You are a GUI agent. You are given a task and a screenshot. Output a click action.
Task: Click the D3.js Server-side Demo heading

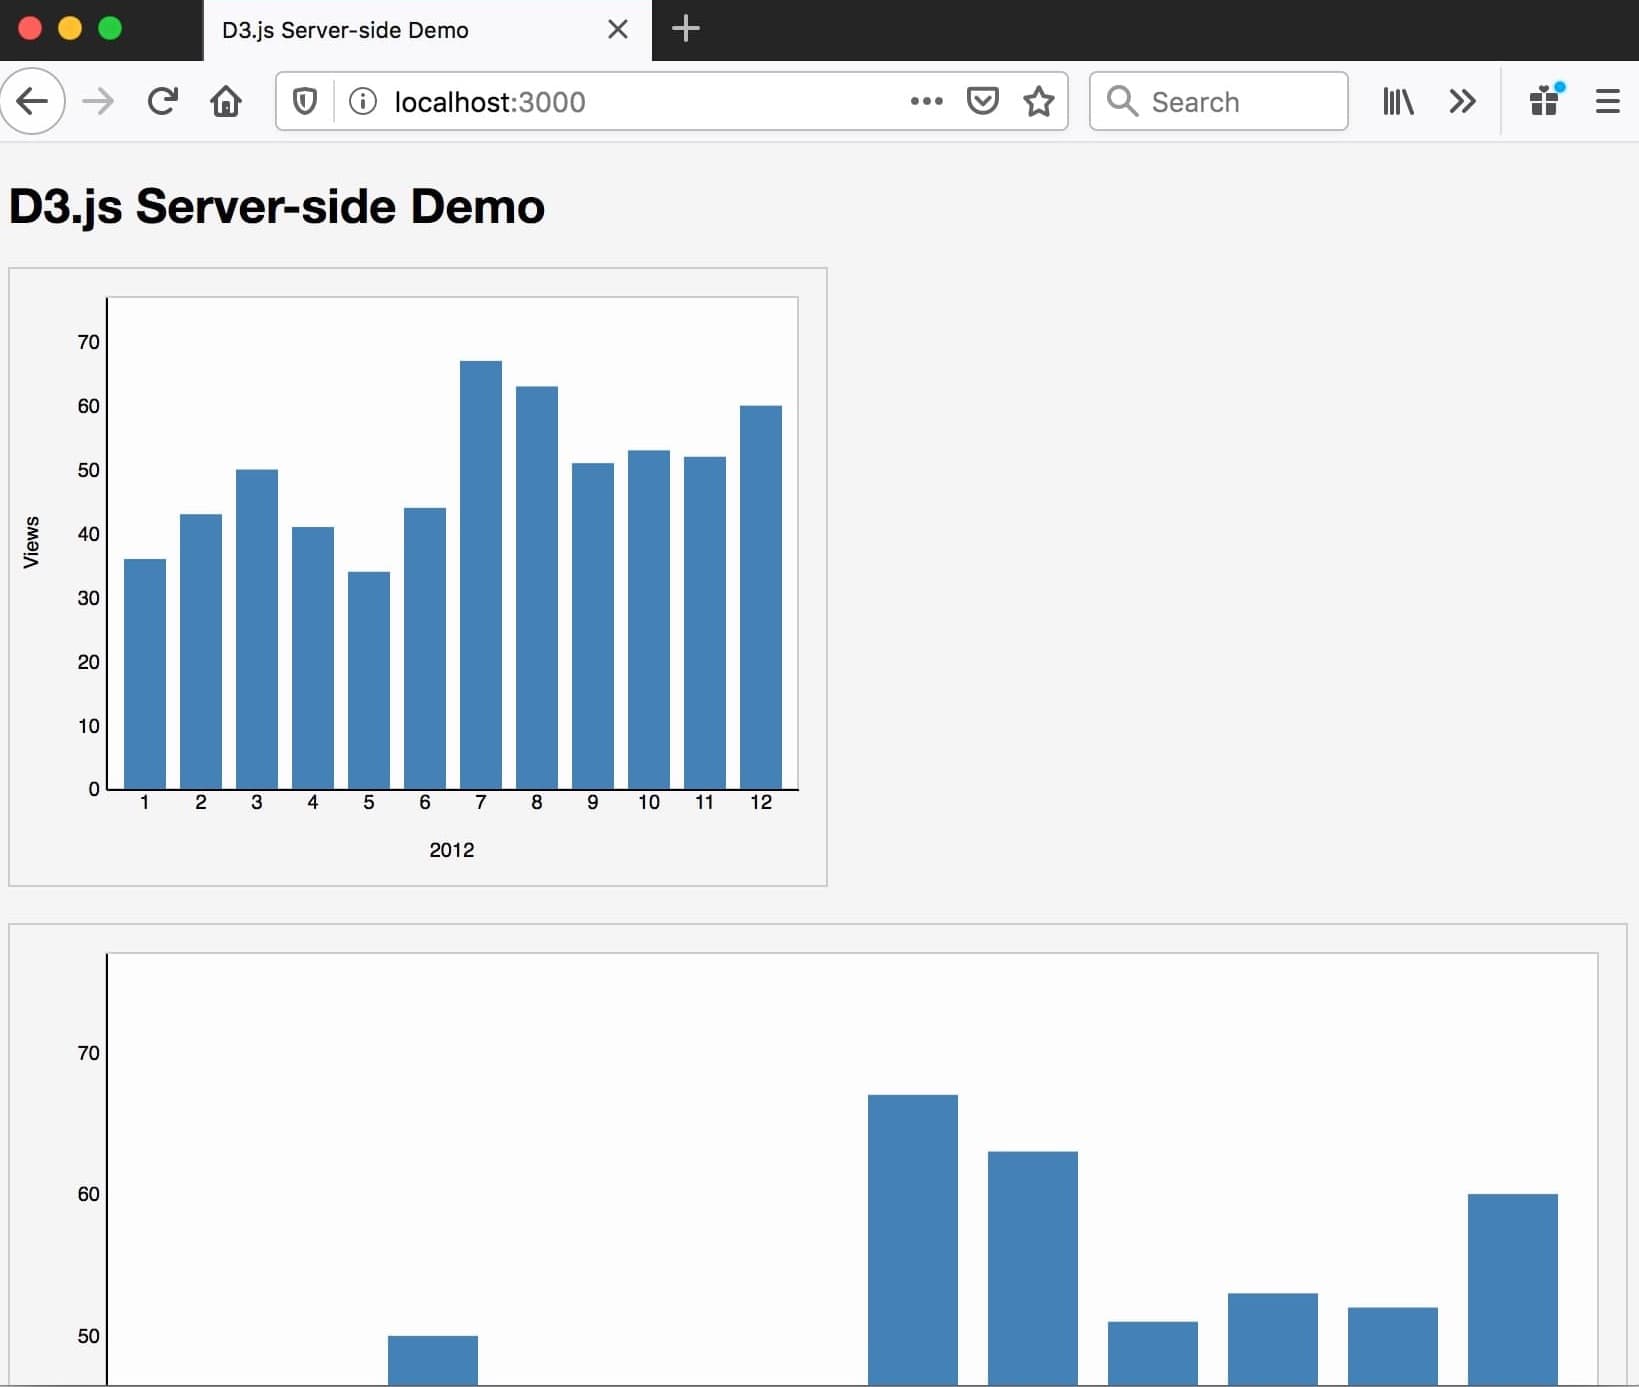277,206
